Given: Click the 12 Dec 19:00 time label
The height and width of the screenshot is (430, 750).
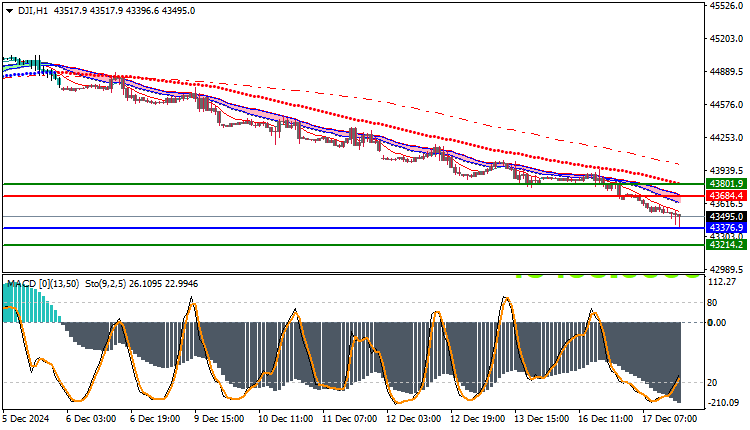Looking at the screenshot, I should (478, 419).
